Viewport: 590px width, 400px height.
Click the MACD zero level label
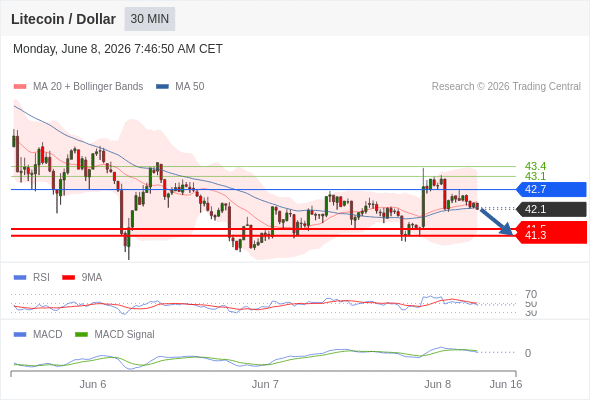pos(528,353)
